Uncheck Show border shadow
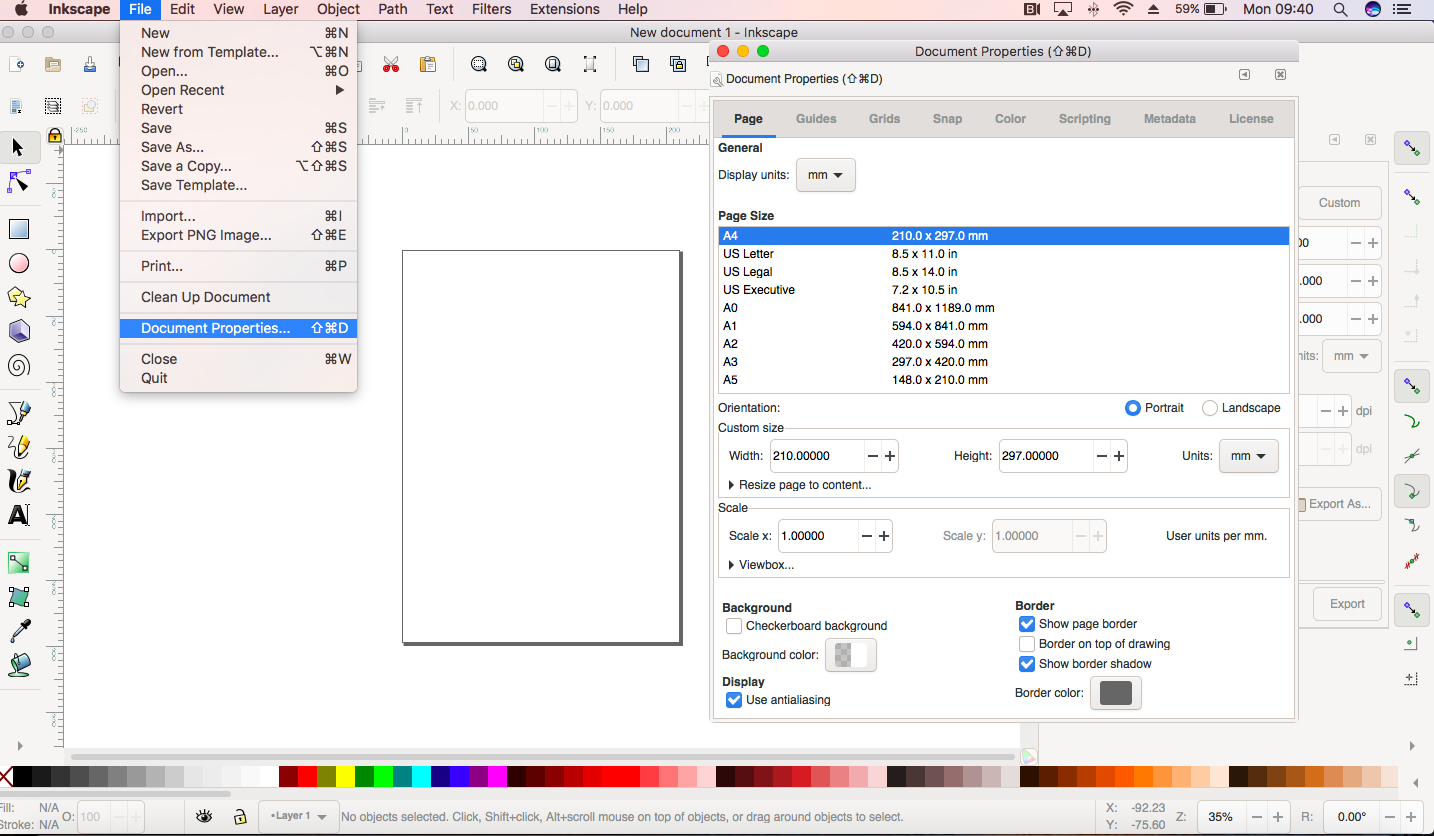This screenshot has width=1434, height=836. click(x=1027, y=664)
